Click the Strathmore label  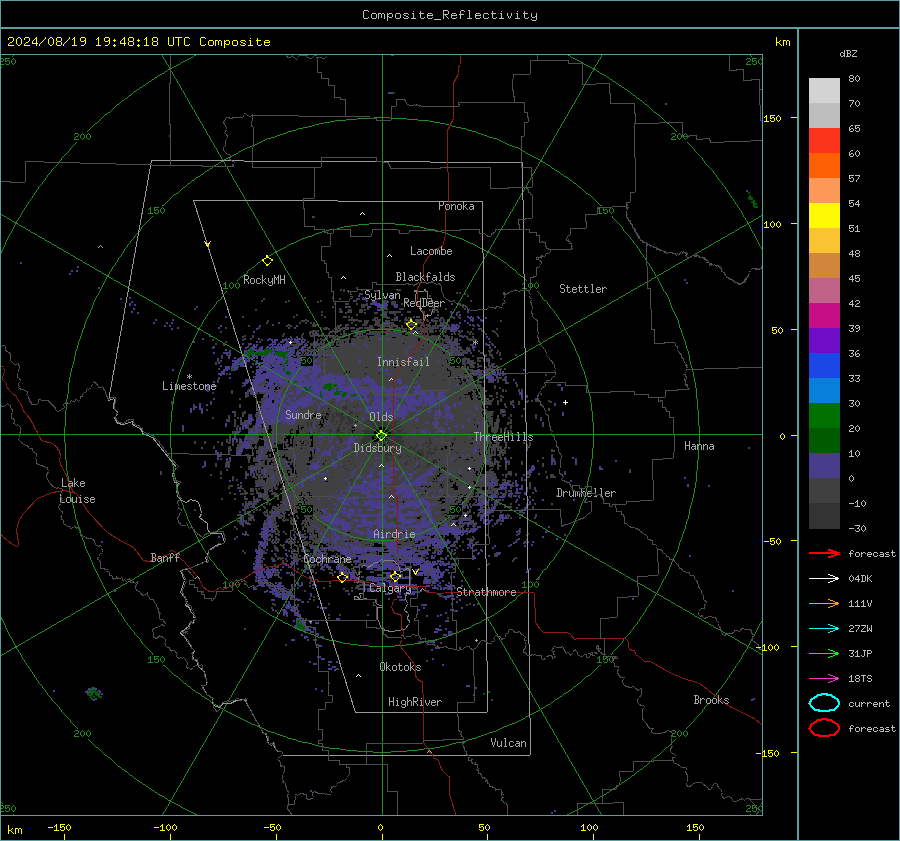click(x=486, y=592)
